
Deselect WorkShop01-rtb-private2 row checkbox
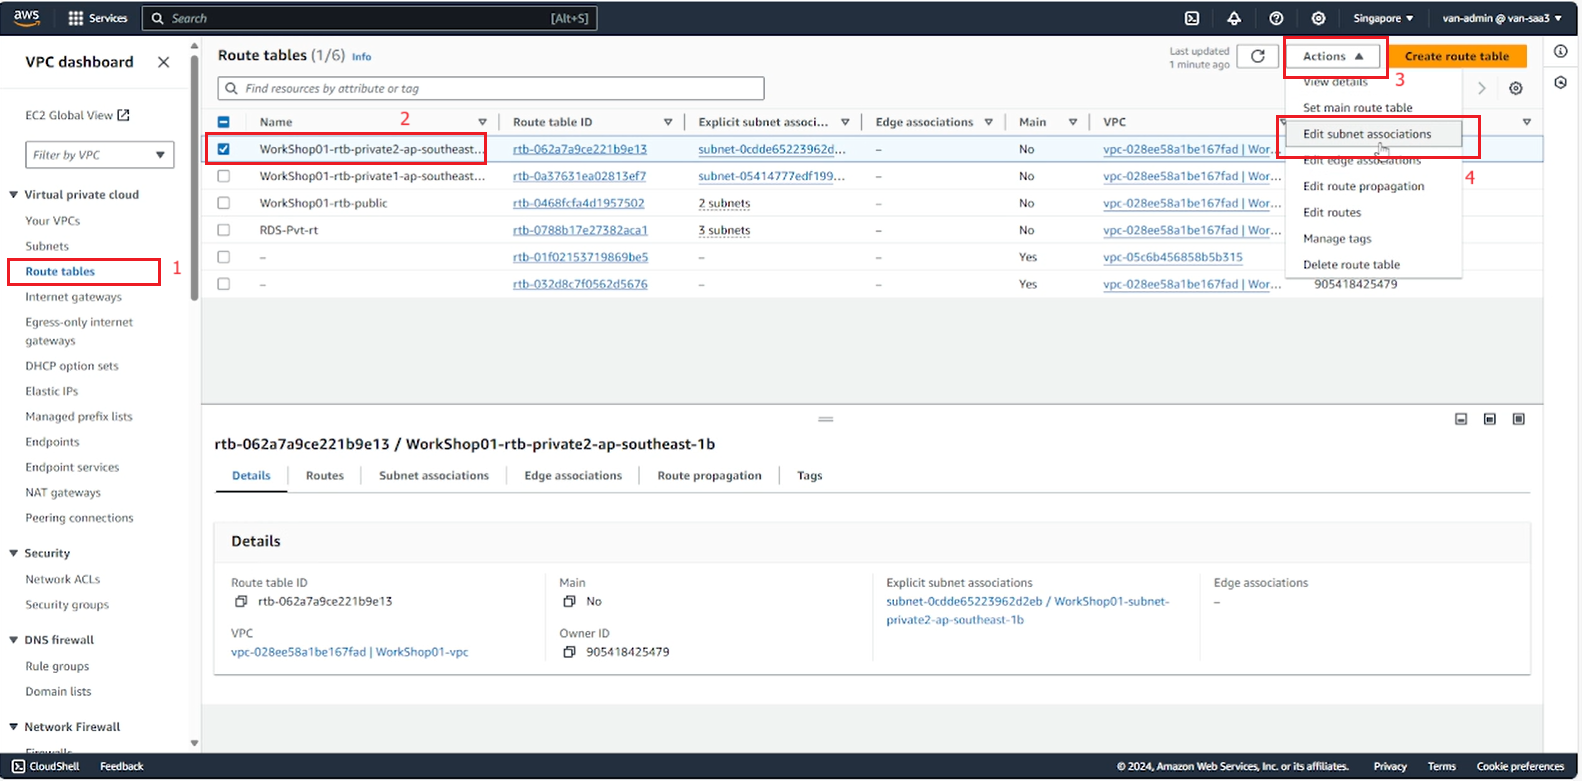click(224, 149)
